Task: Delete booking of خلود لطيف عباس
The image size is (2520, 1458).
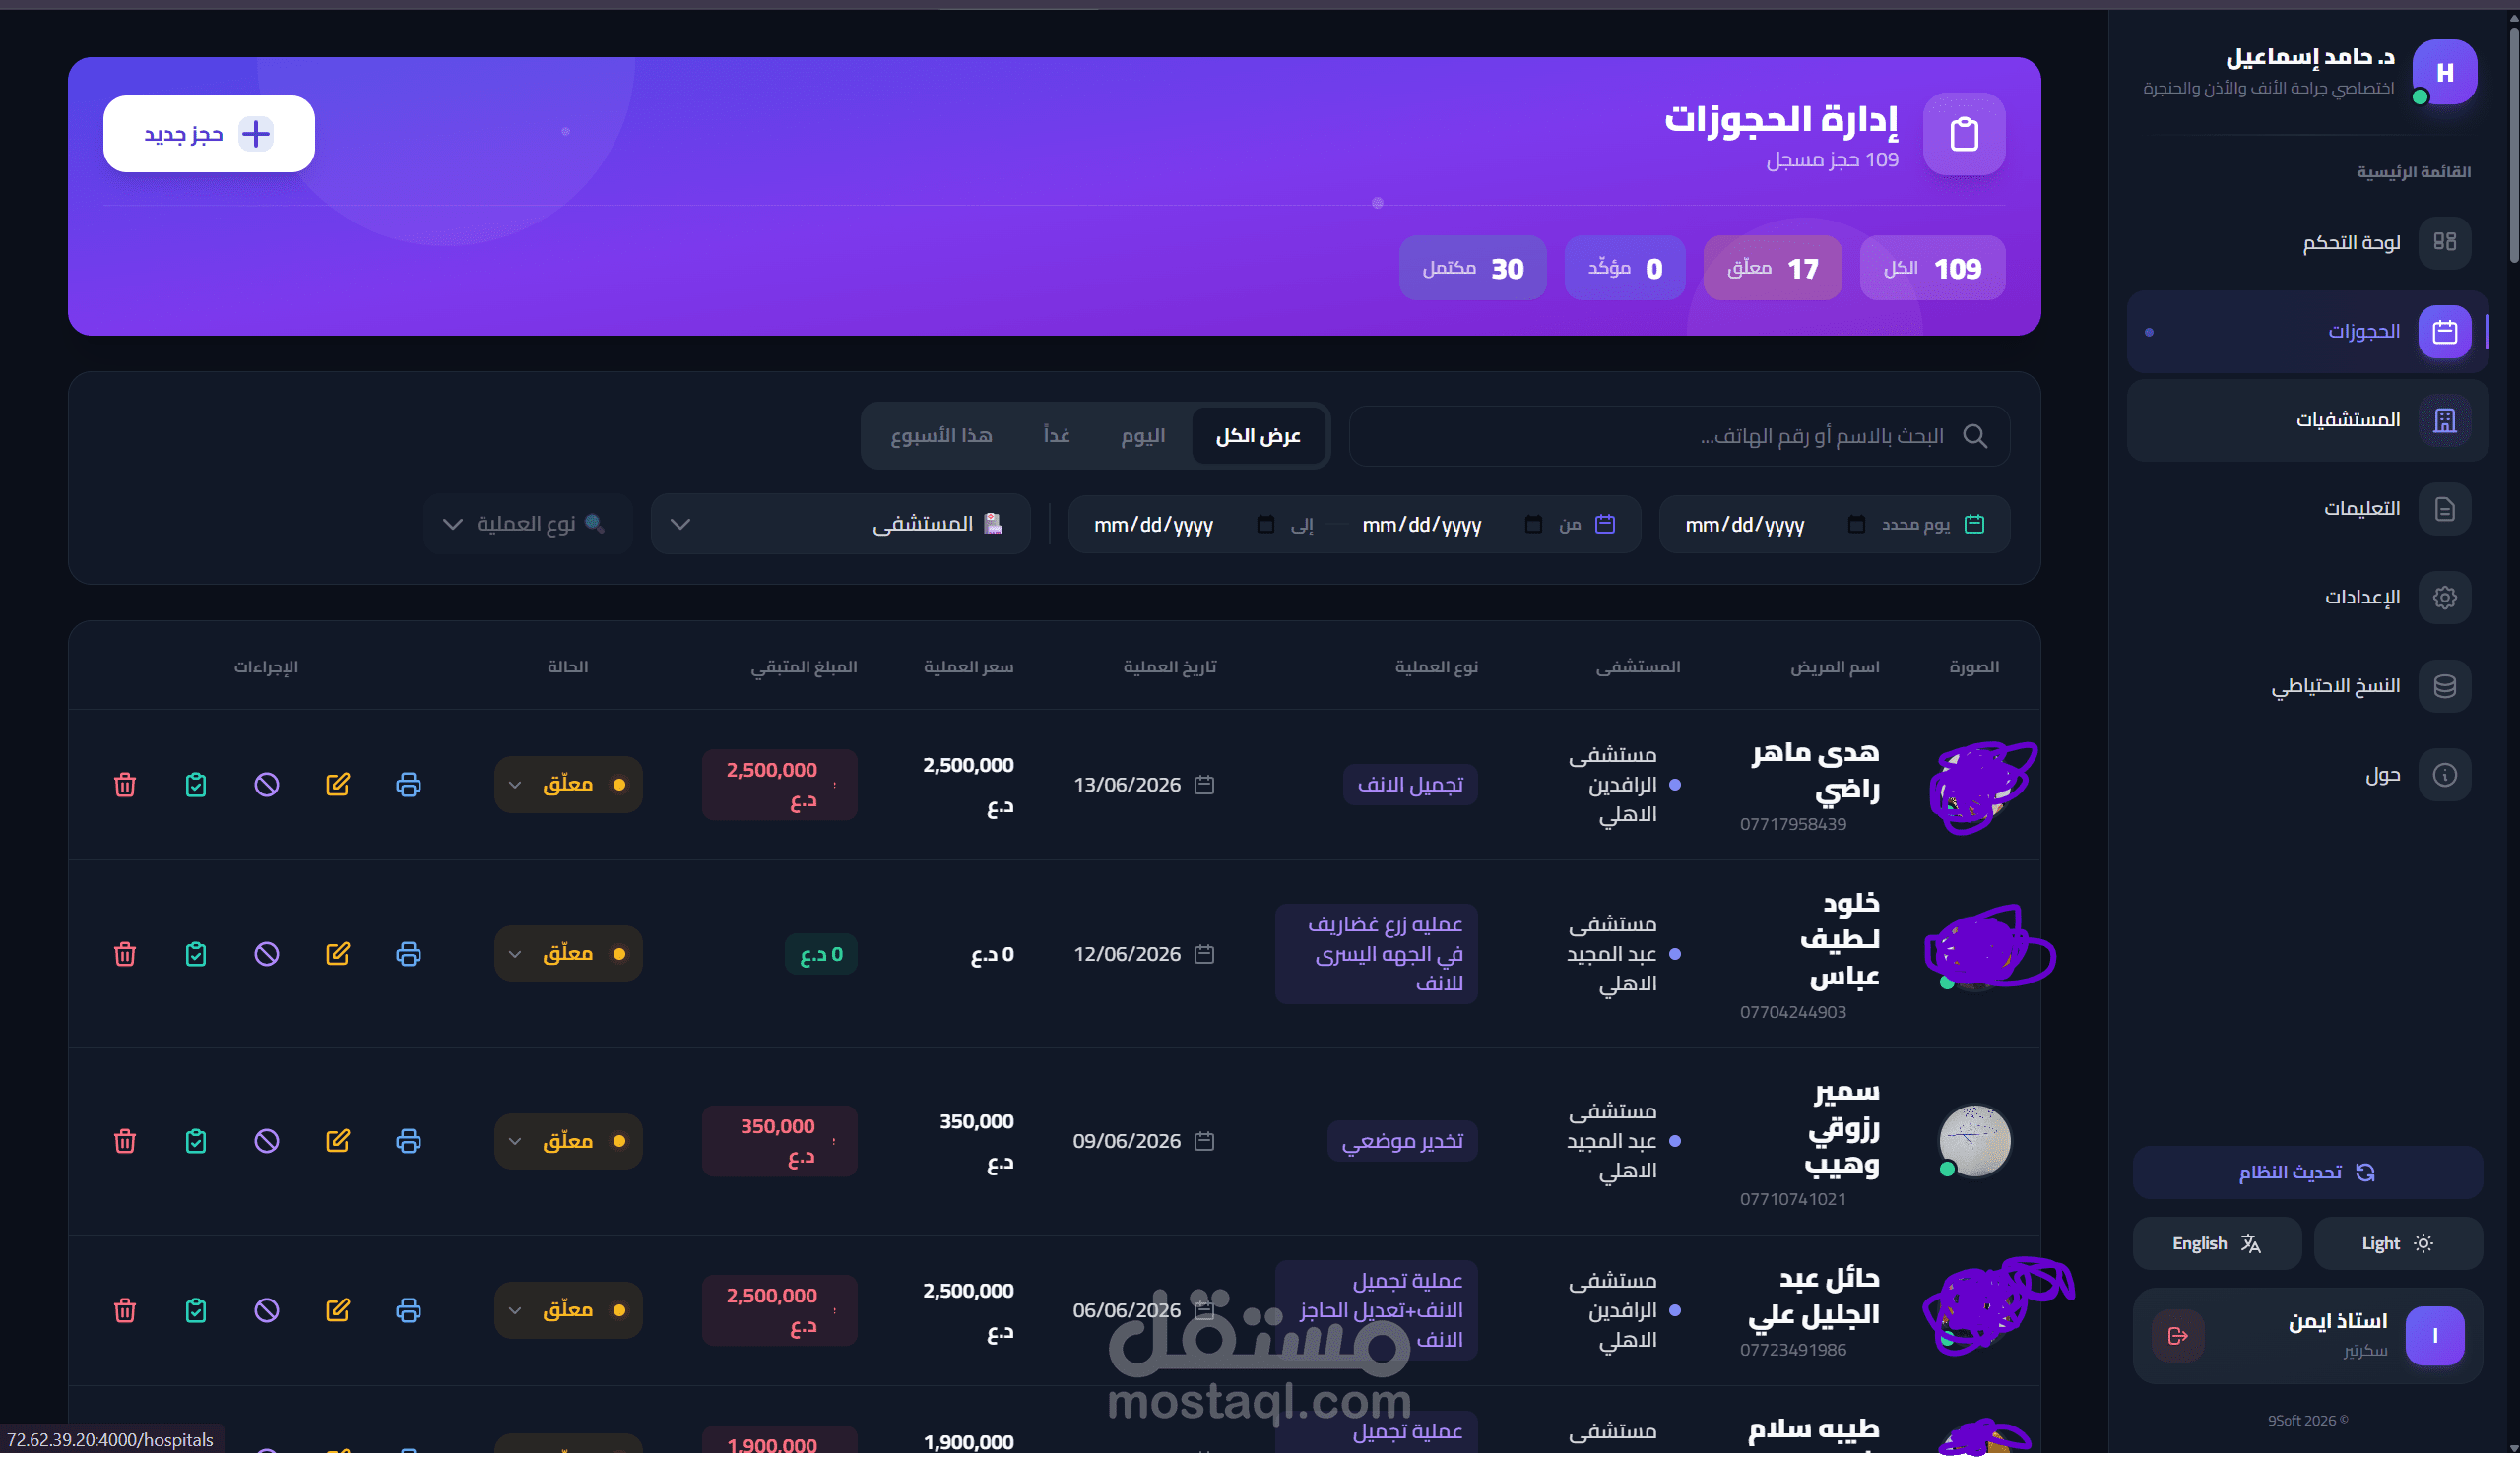Action: tap(125, 954)
